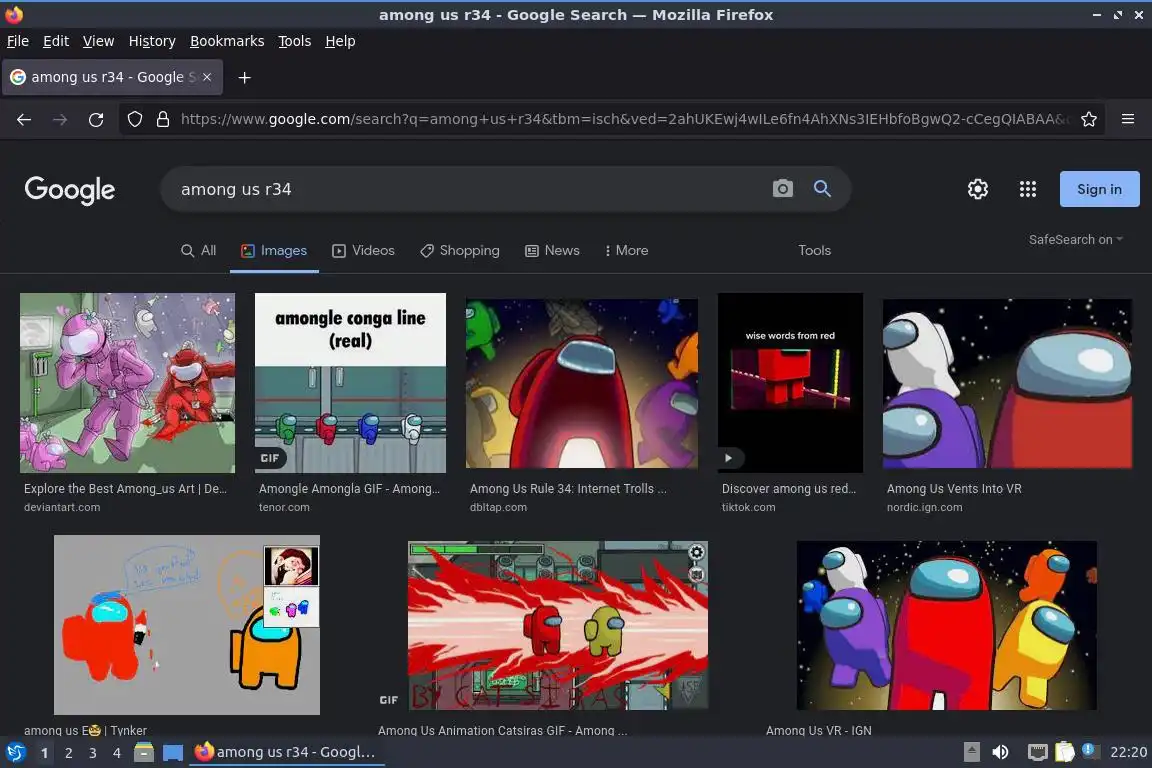The height and width of the screenshot is (768, 1152).
Task: Open the Tynker among us drawing thumbnail
Action: pos(187,625)
